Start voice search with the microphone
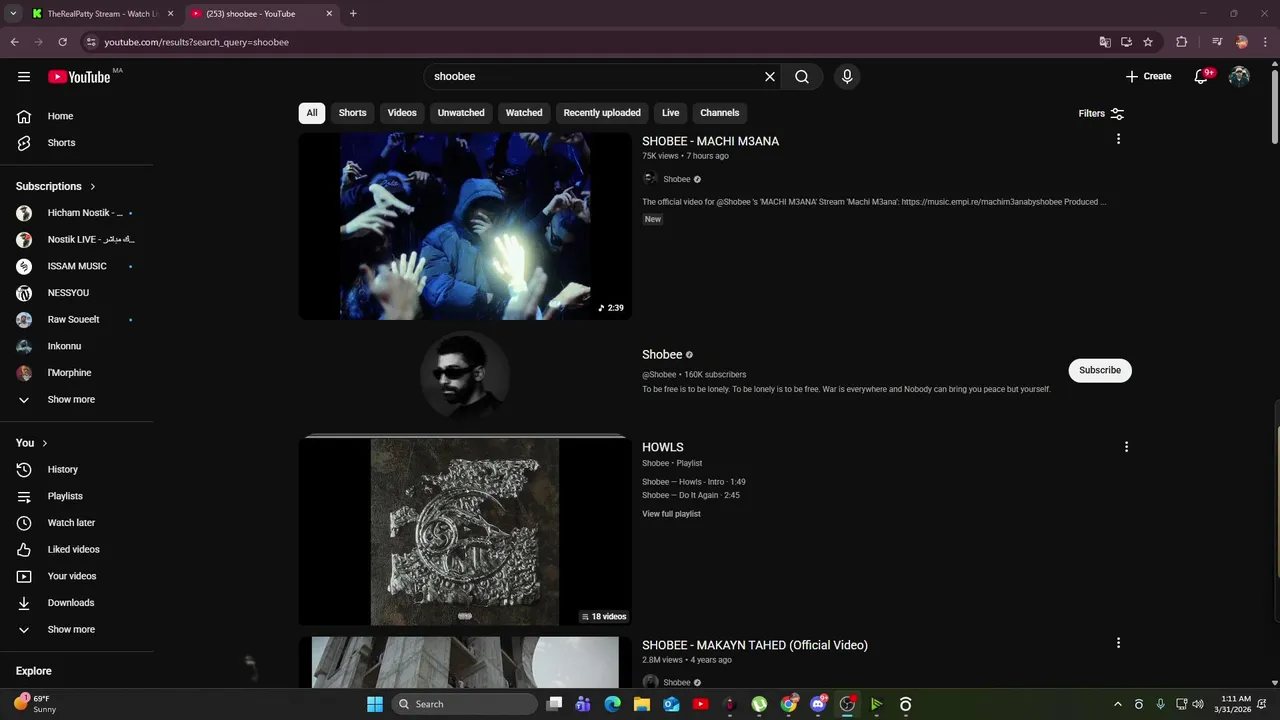 pos(847,76)
